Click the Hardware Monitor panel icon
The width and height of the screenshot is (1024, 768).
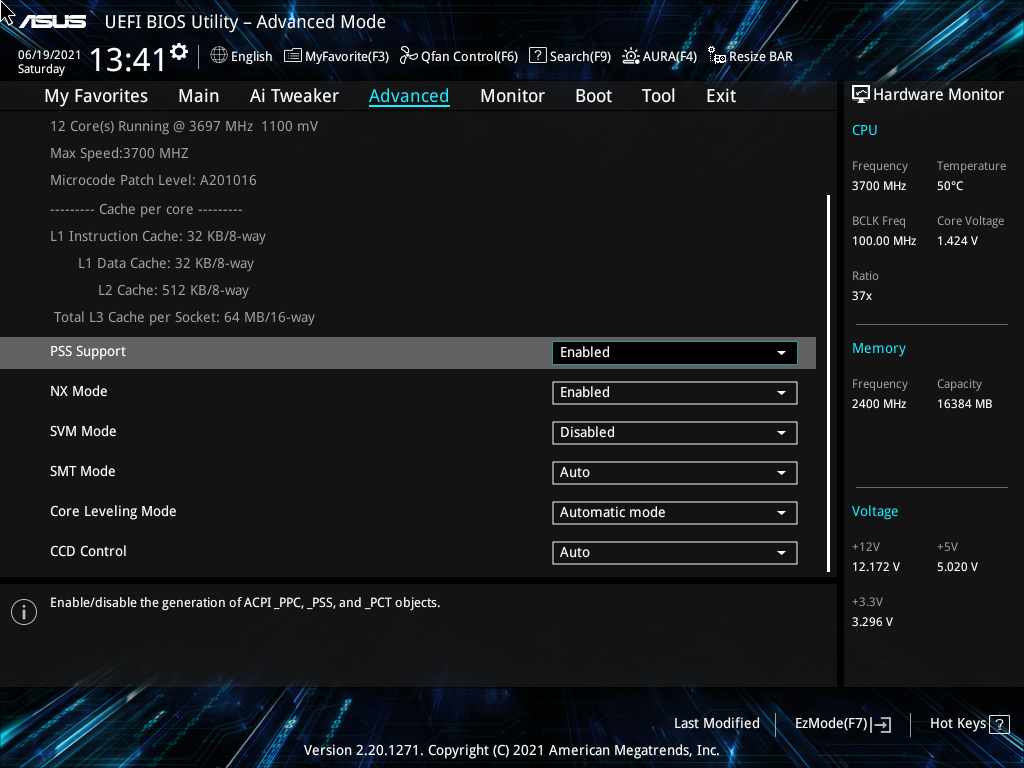862,94
